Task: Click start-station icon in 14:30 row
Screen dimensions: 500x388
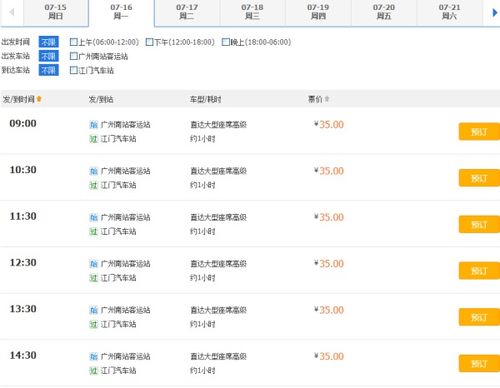Action: 93,356
